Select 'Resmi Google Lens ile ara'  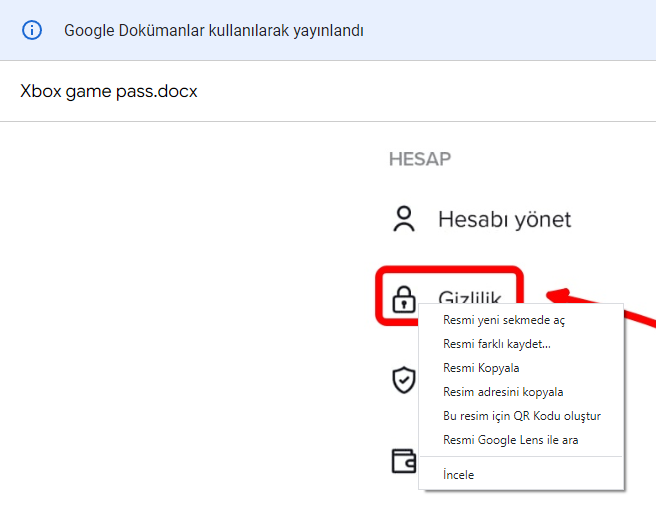(x=510, y=440)
